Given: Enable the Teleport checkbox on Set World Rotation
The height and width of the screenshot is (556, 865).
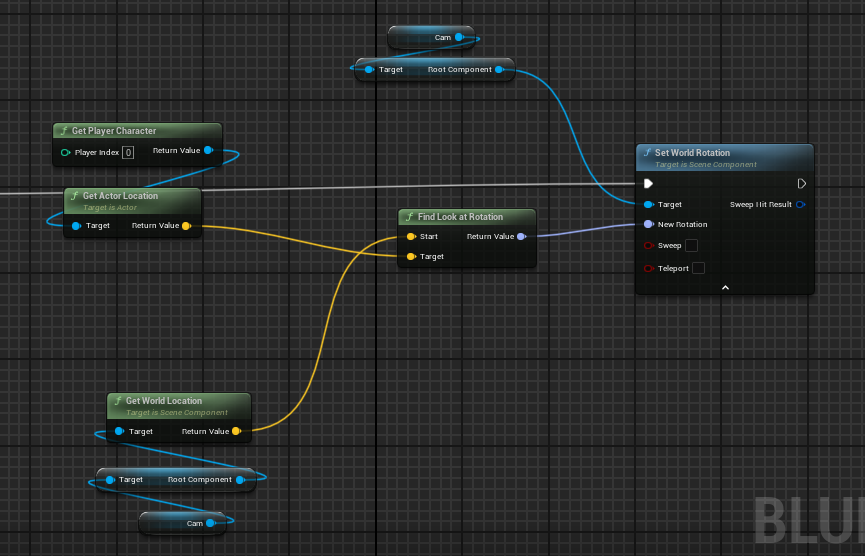Looking at the screenshot, I should pos(698,268).
